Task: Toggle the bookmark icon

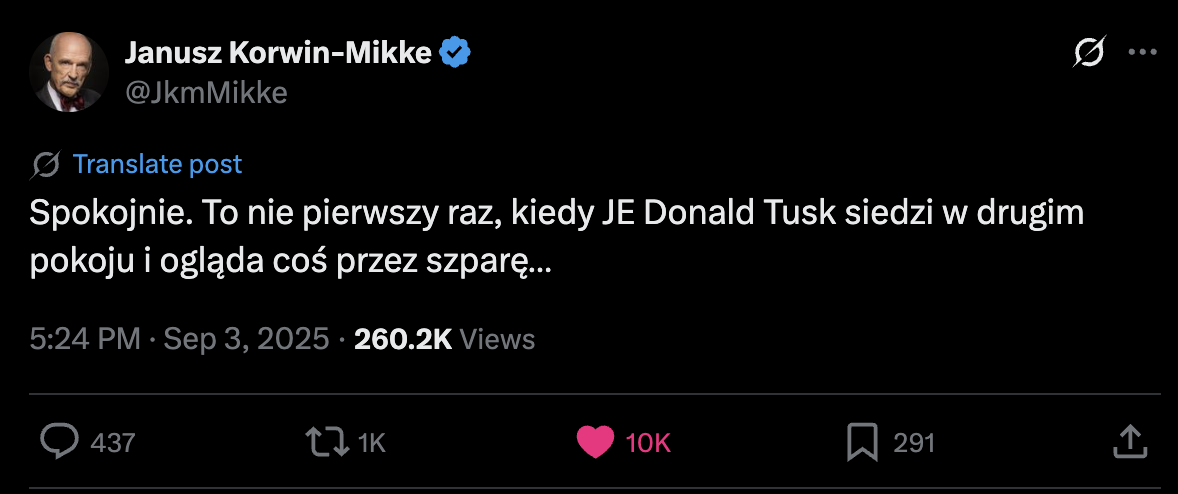Action: point(862,442)
